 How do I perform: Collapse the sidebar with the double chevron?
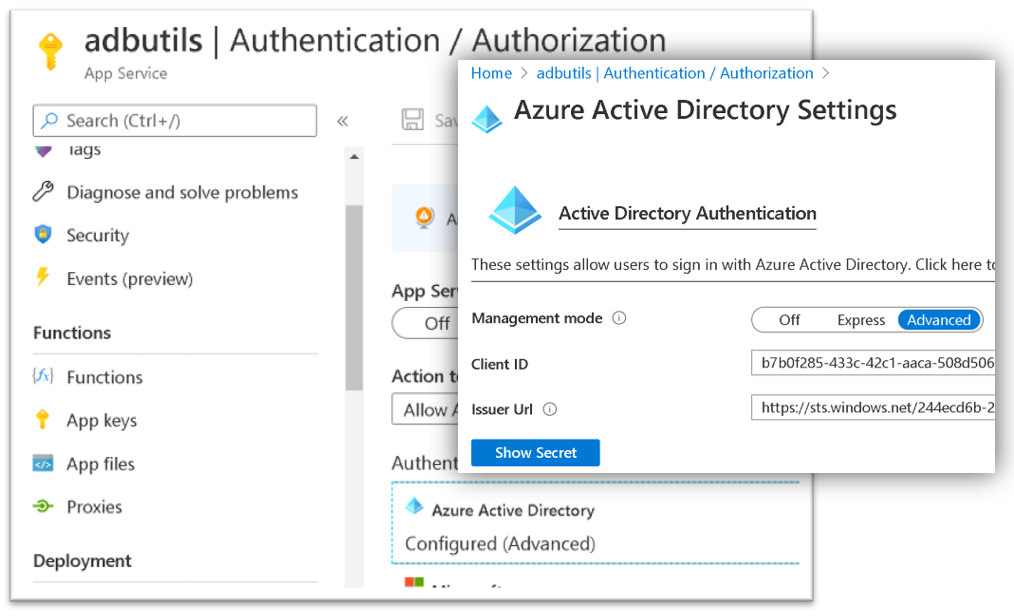(343, 118)
